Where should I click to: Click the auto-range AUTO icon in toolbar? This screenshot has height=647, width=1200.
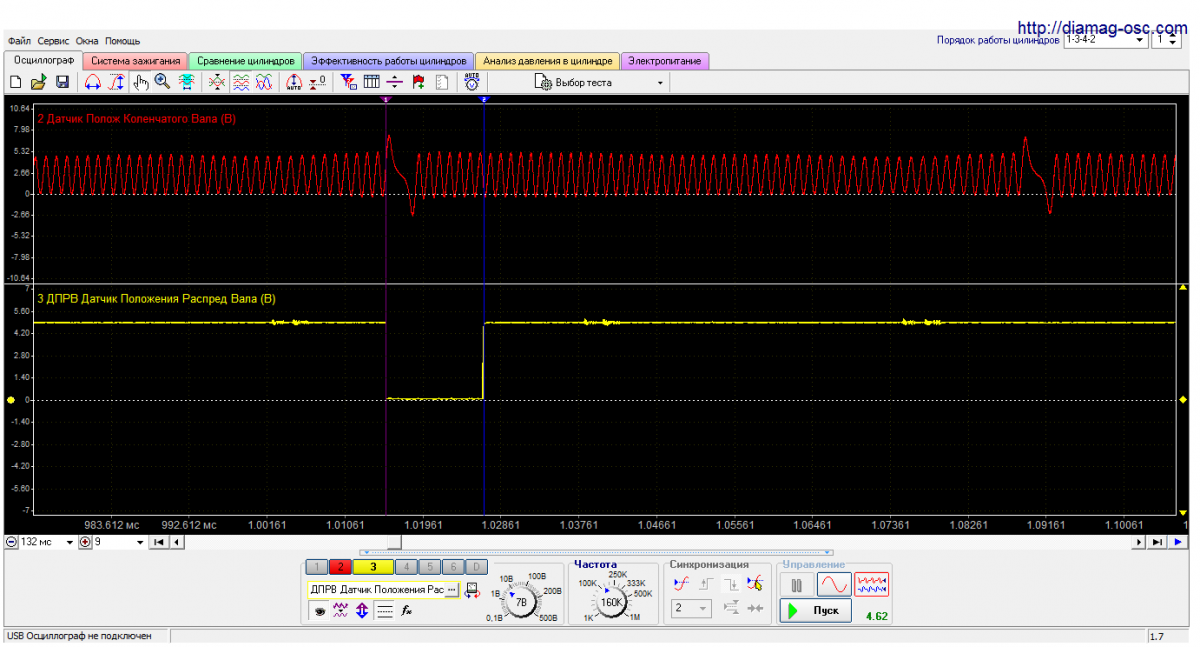point(294,82)
